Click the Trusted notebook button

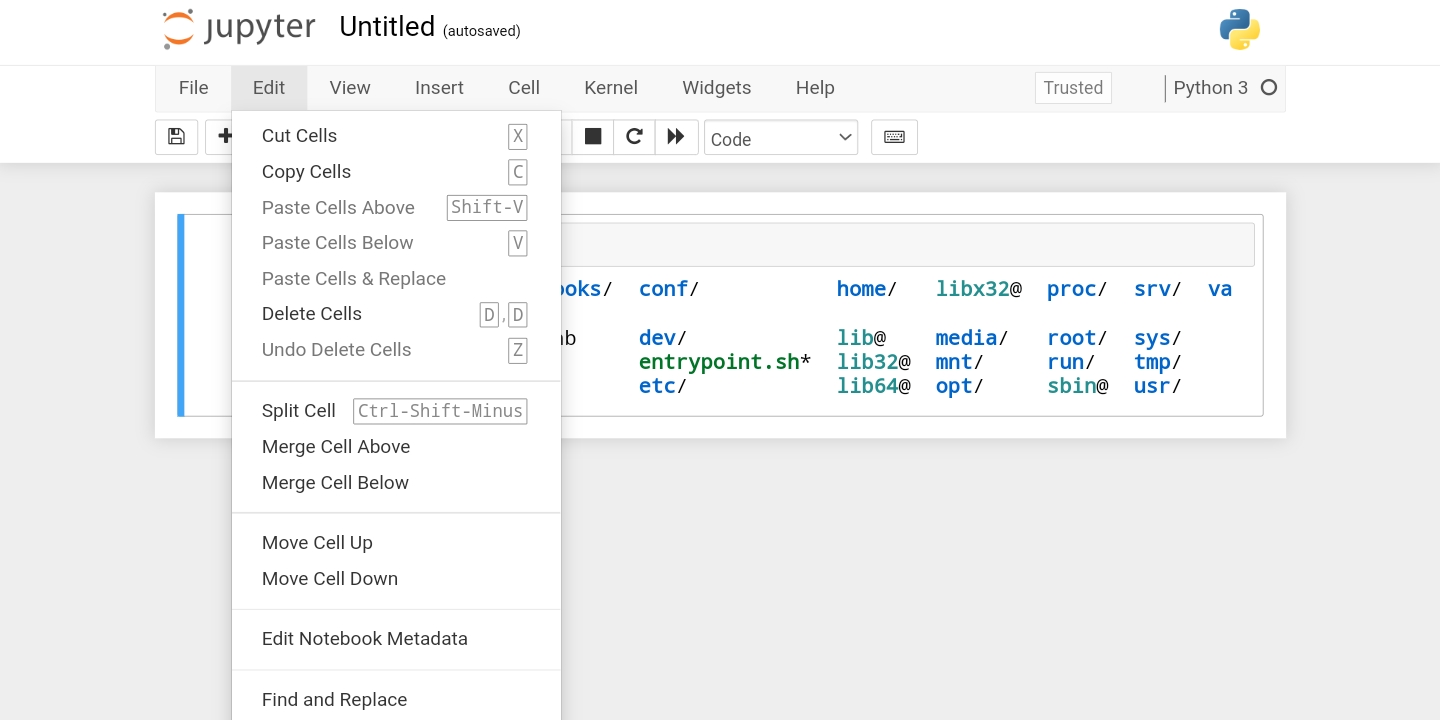[1072, 88]
